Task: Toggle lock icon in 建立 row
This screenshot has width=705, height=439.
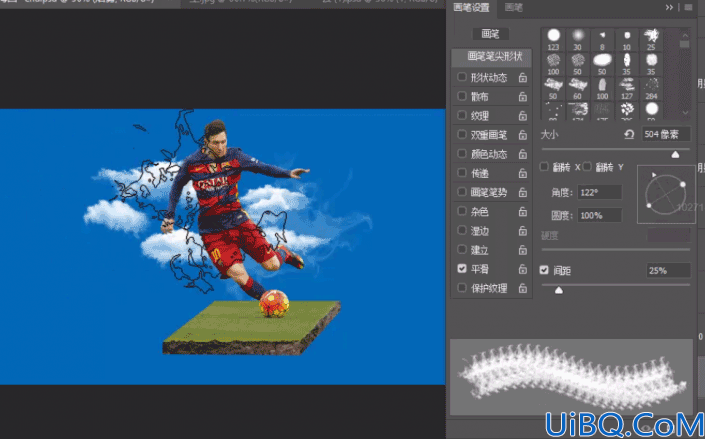Action: [522, 250]
